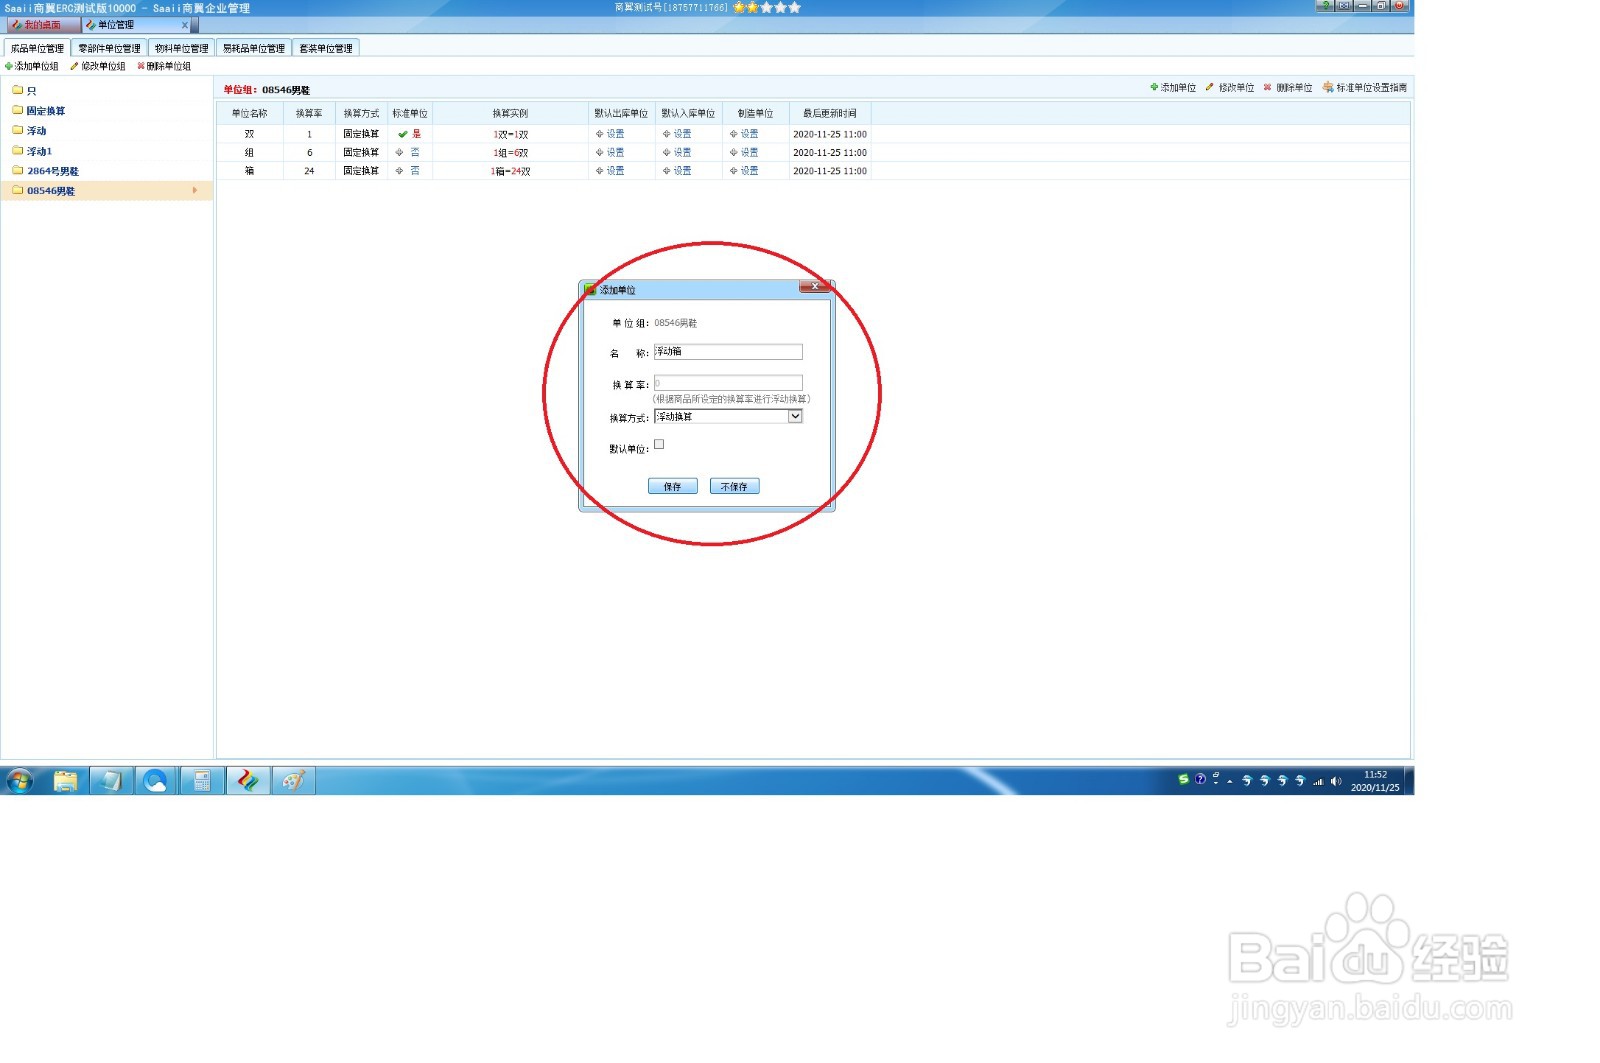Click the 不保存 button
The image size is (1600, 1063).
tap(735, 487)
